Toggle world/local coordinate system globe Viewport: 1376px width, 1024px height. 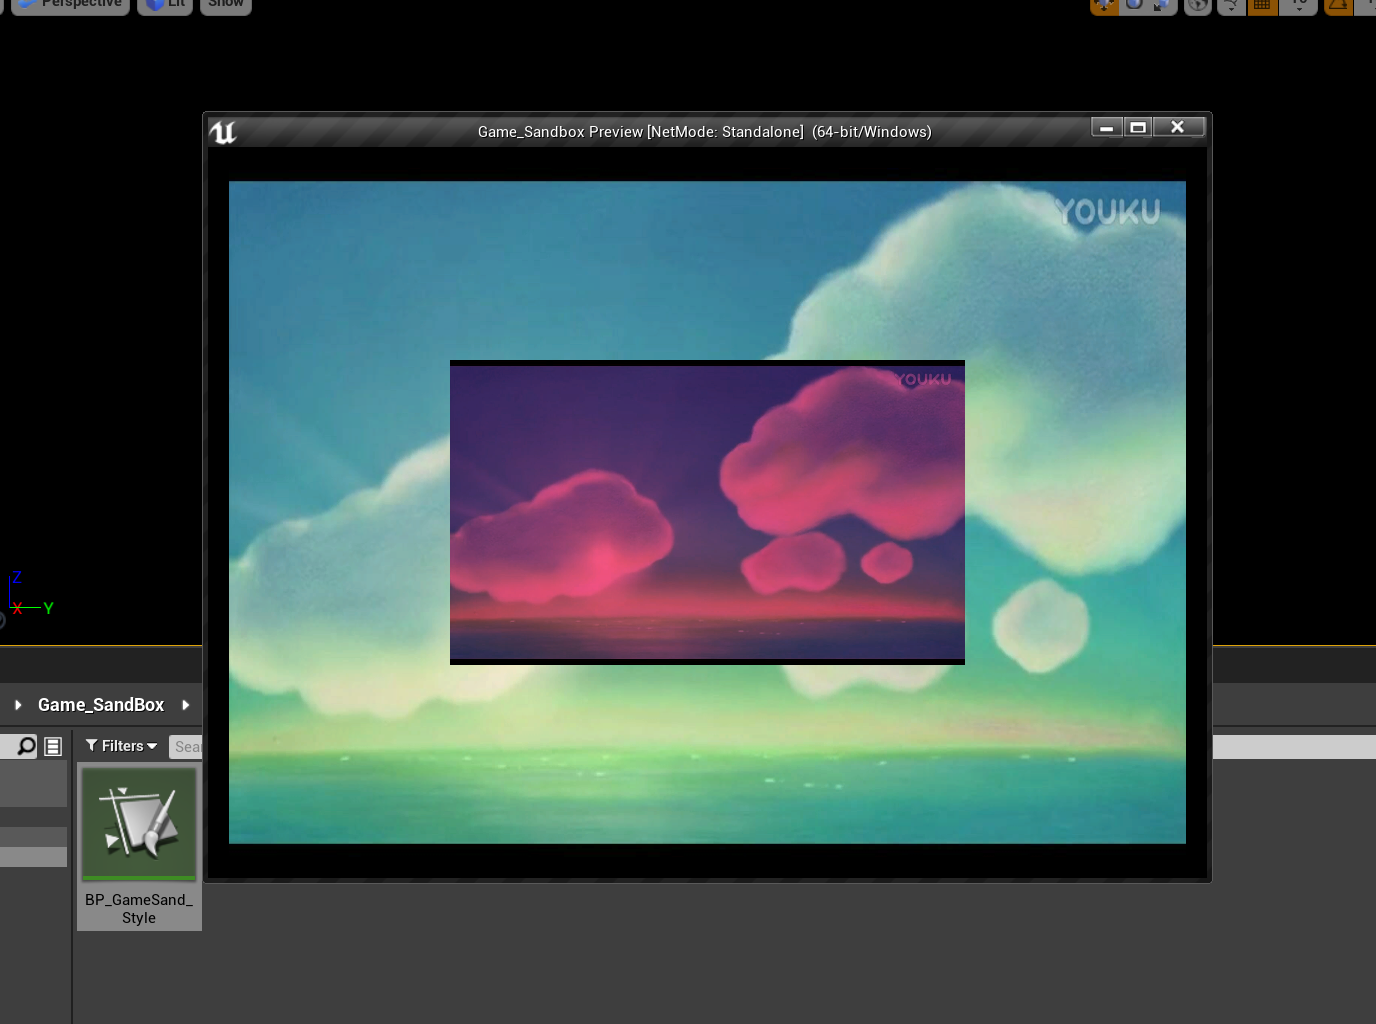pos(1197,6)
